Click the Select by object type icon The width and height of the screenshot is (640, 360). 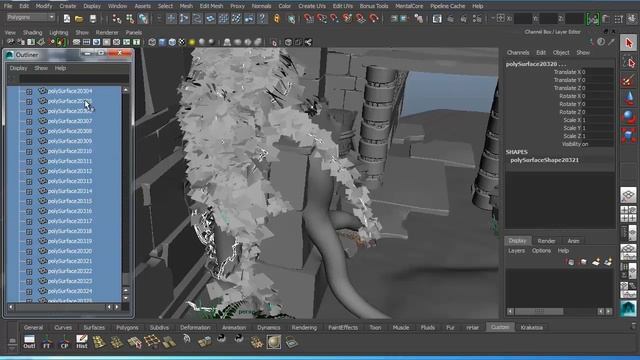[130, 18]
